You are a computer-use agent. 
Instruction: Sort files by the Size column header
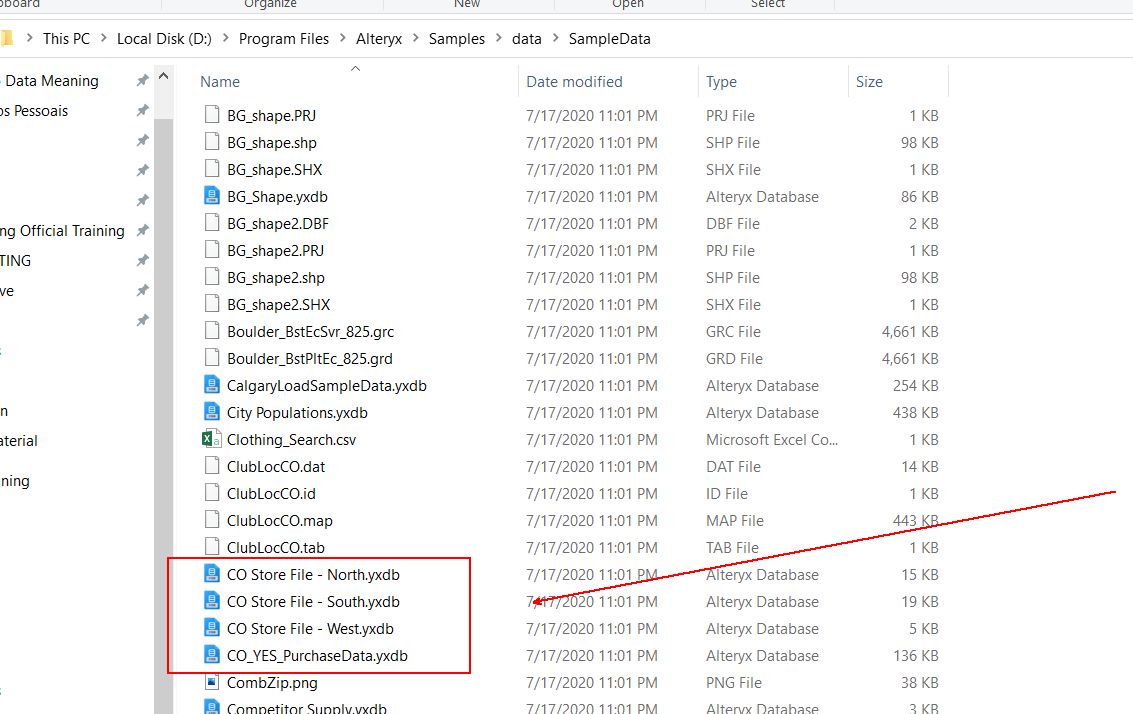pos(869,81)
